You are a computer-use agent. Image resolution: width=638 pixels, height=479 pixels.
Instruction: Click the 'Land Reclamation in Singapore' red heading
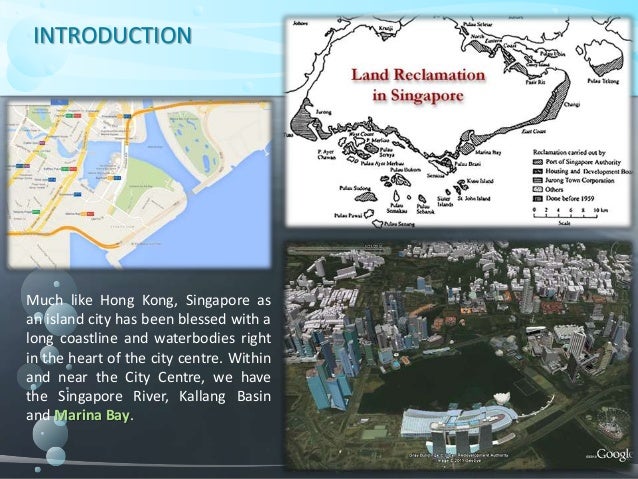(x=418, y=85)
